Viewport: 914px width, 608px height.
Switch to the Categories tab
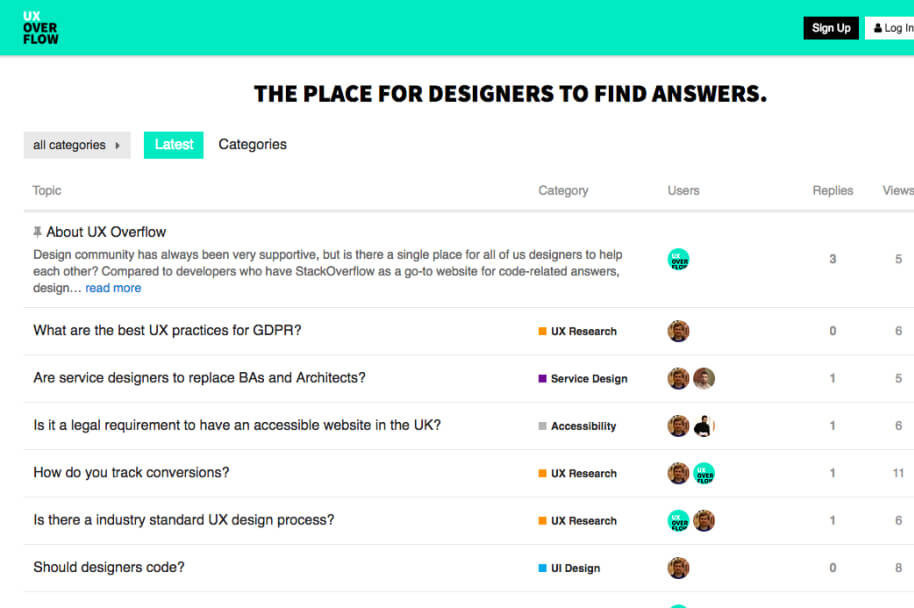[x=252, y=144]
